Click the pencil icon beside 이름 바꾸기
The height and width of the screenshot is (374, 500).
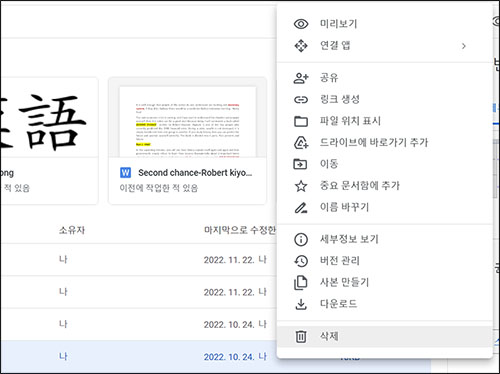point(301,207)
